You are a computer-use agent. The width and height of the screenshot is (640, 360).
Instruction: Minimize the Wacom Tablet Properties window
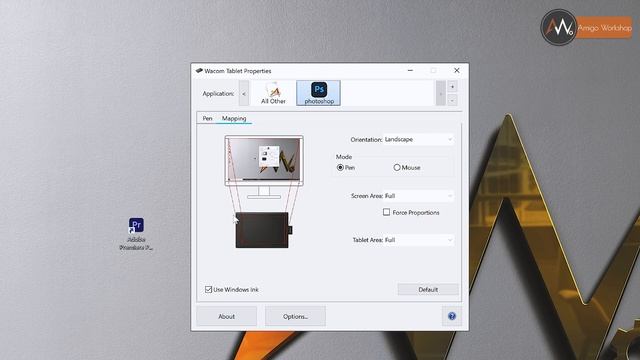[x=410, y=71]
